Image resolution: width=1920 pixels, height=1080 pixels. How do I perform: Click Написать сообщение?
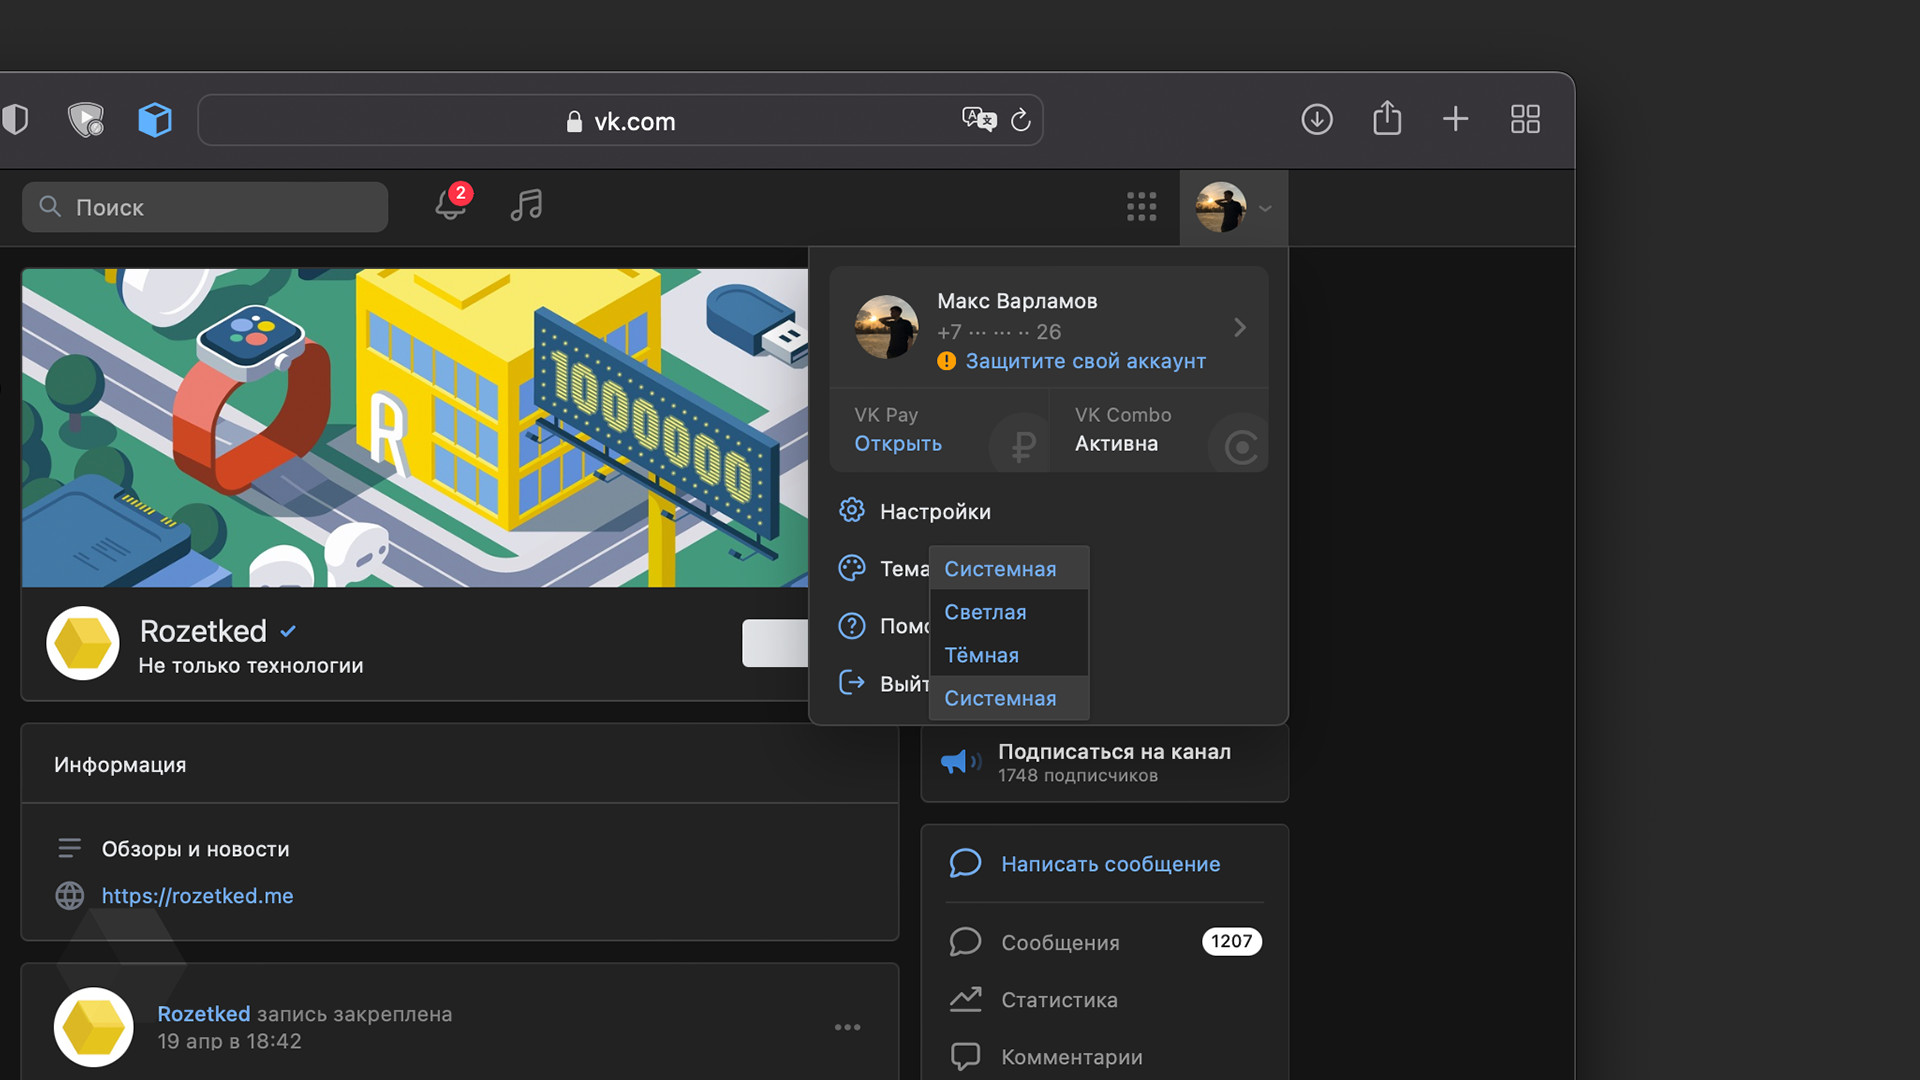1111,863
